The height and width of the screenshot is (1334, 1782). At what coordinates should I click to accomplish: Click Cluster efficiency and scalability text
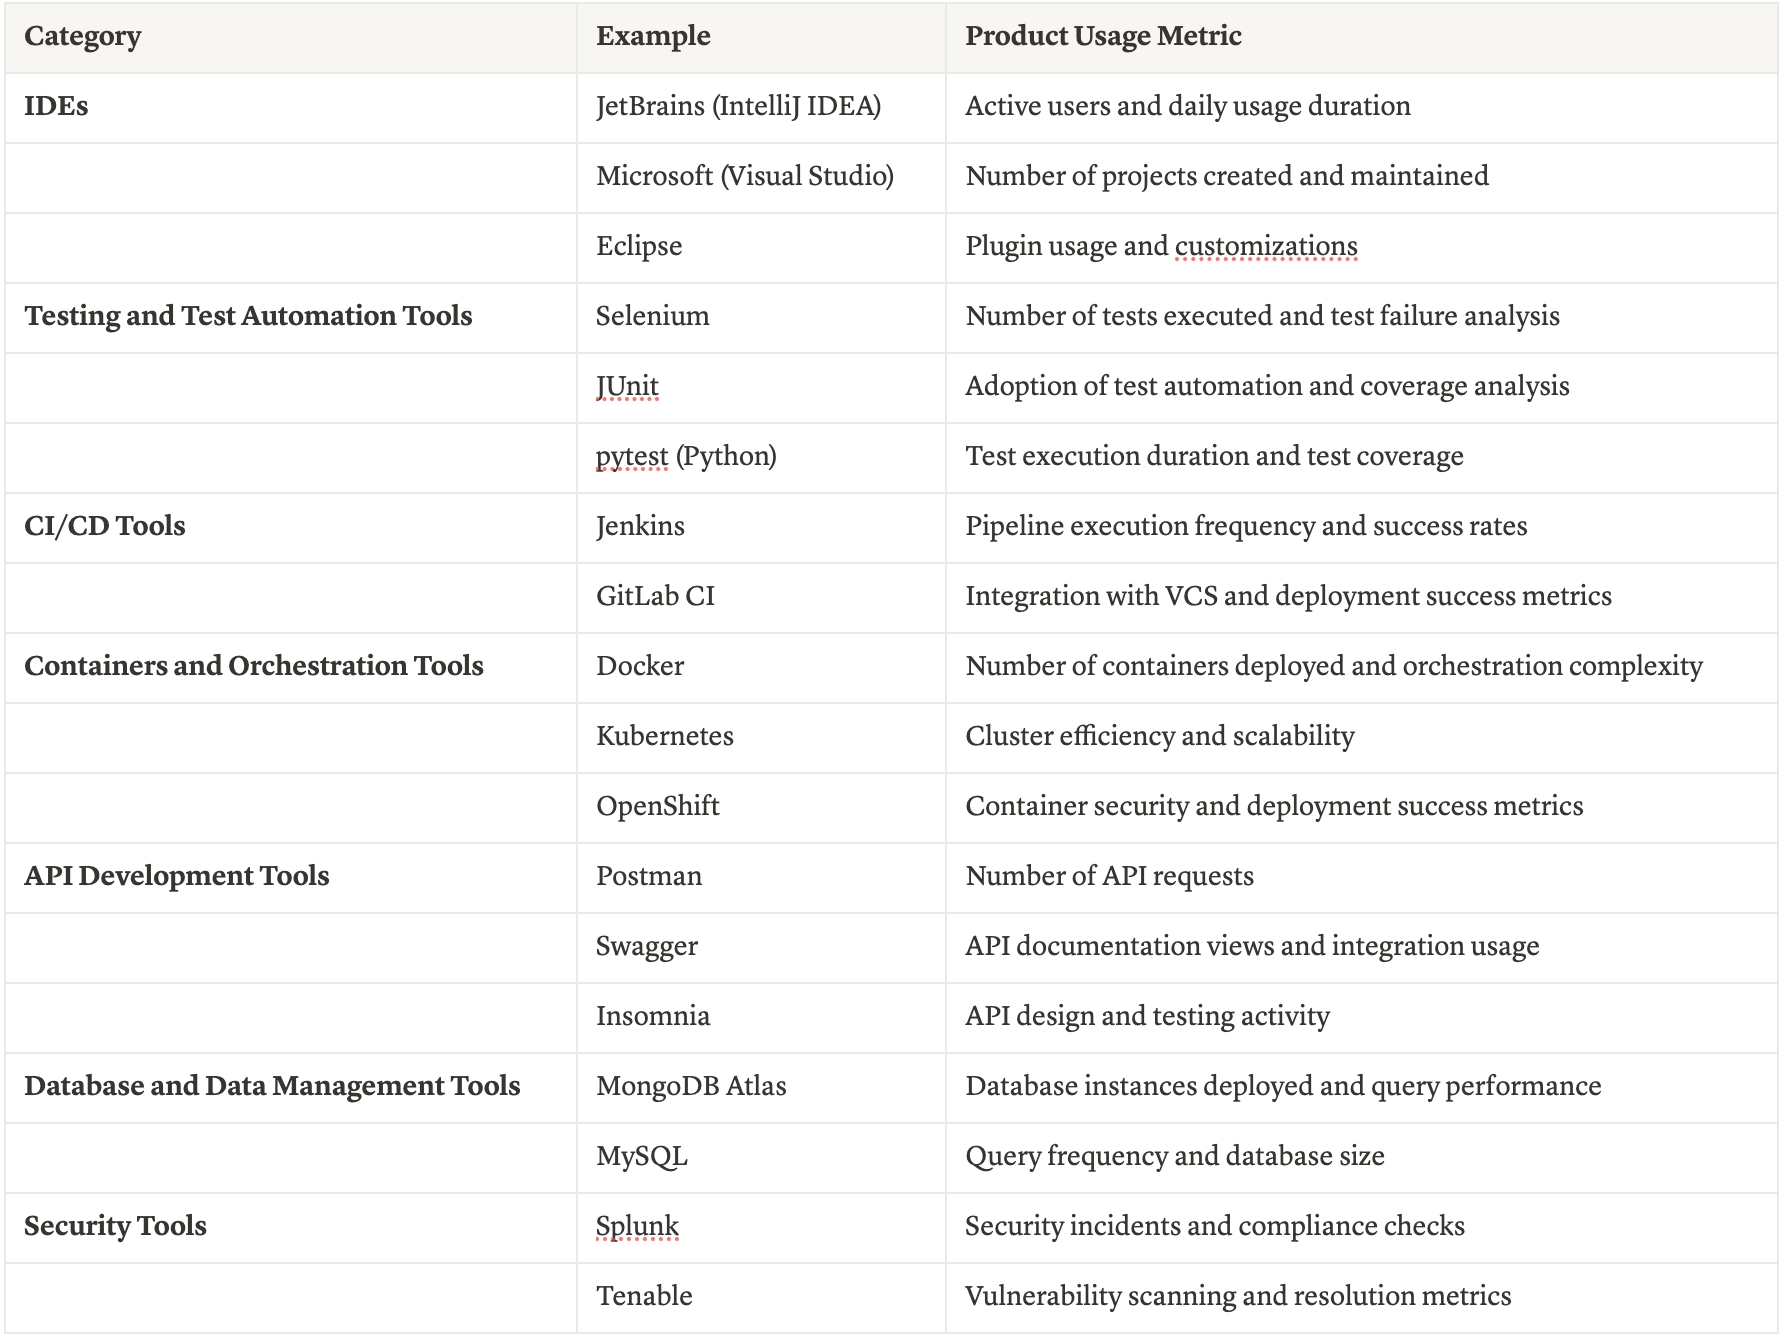[1160, 737]
